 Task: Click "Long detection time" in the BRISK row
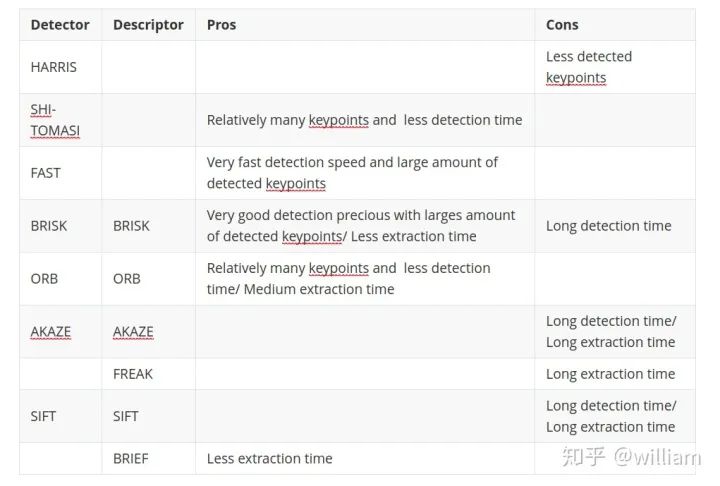[x=608, y=226]
